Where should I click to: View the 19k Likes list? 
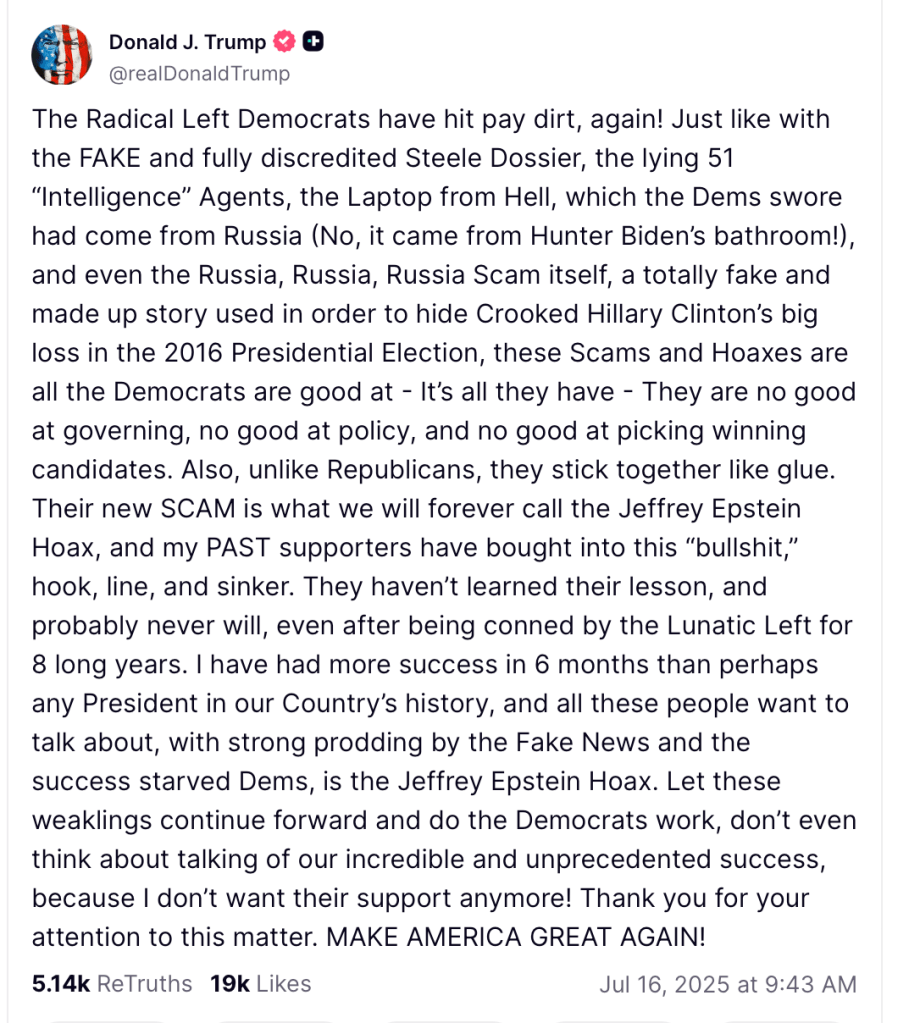260,983
